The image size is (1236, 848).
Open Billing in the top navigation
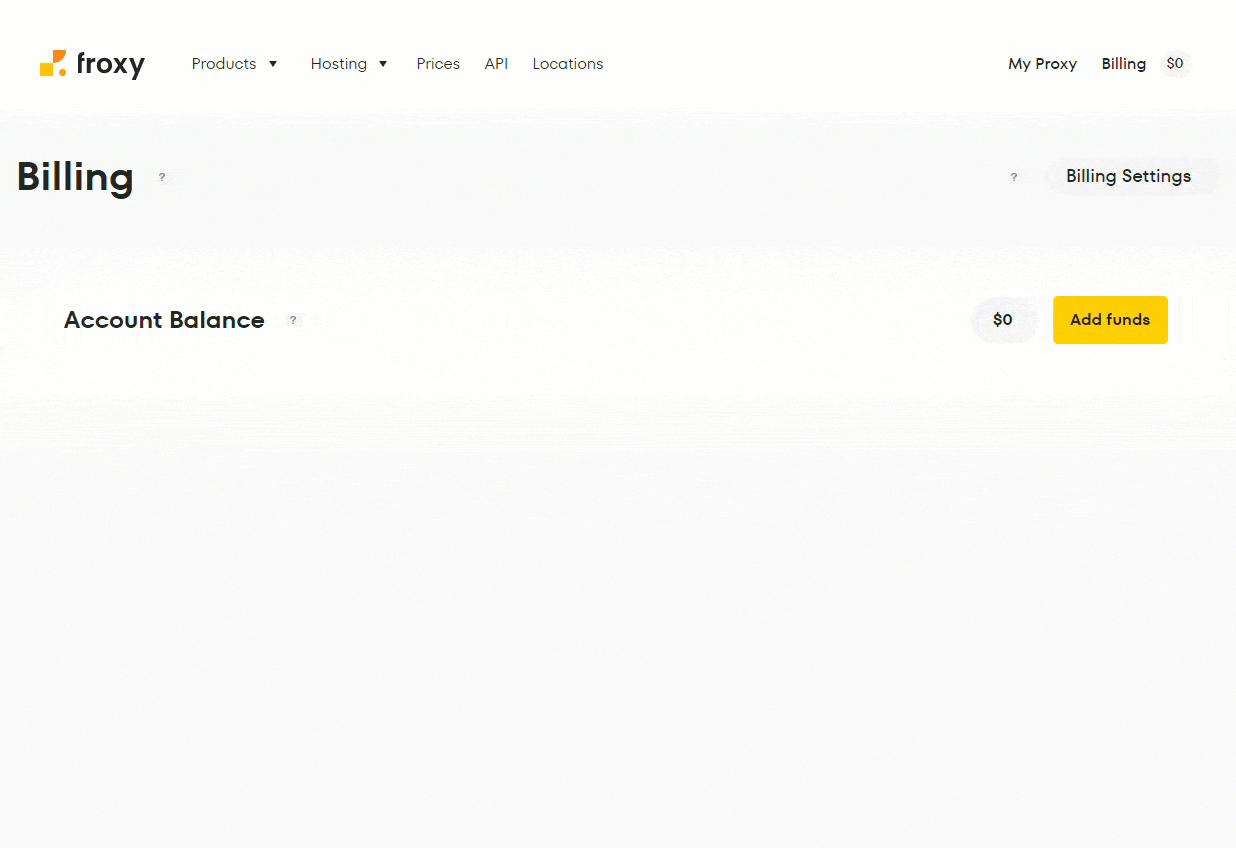1124,64
